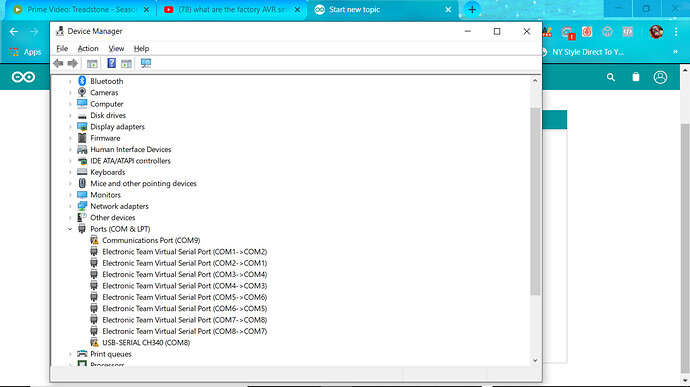Image resolution: width=690 pixels, height=387 pixels.
Task: Go back with Chrome's back arrow
Action: [x=14, y=32]
